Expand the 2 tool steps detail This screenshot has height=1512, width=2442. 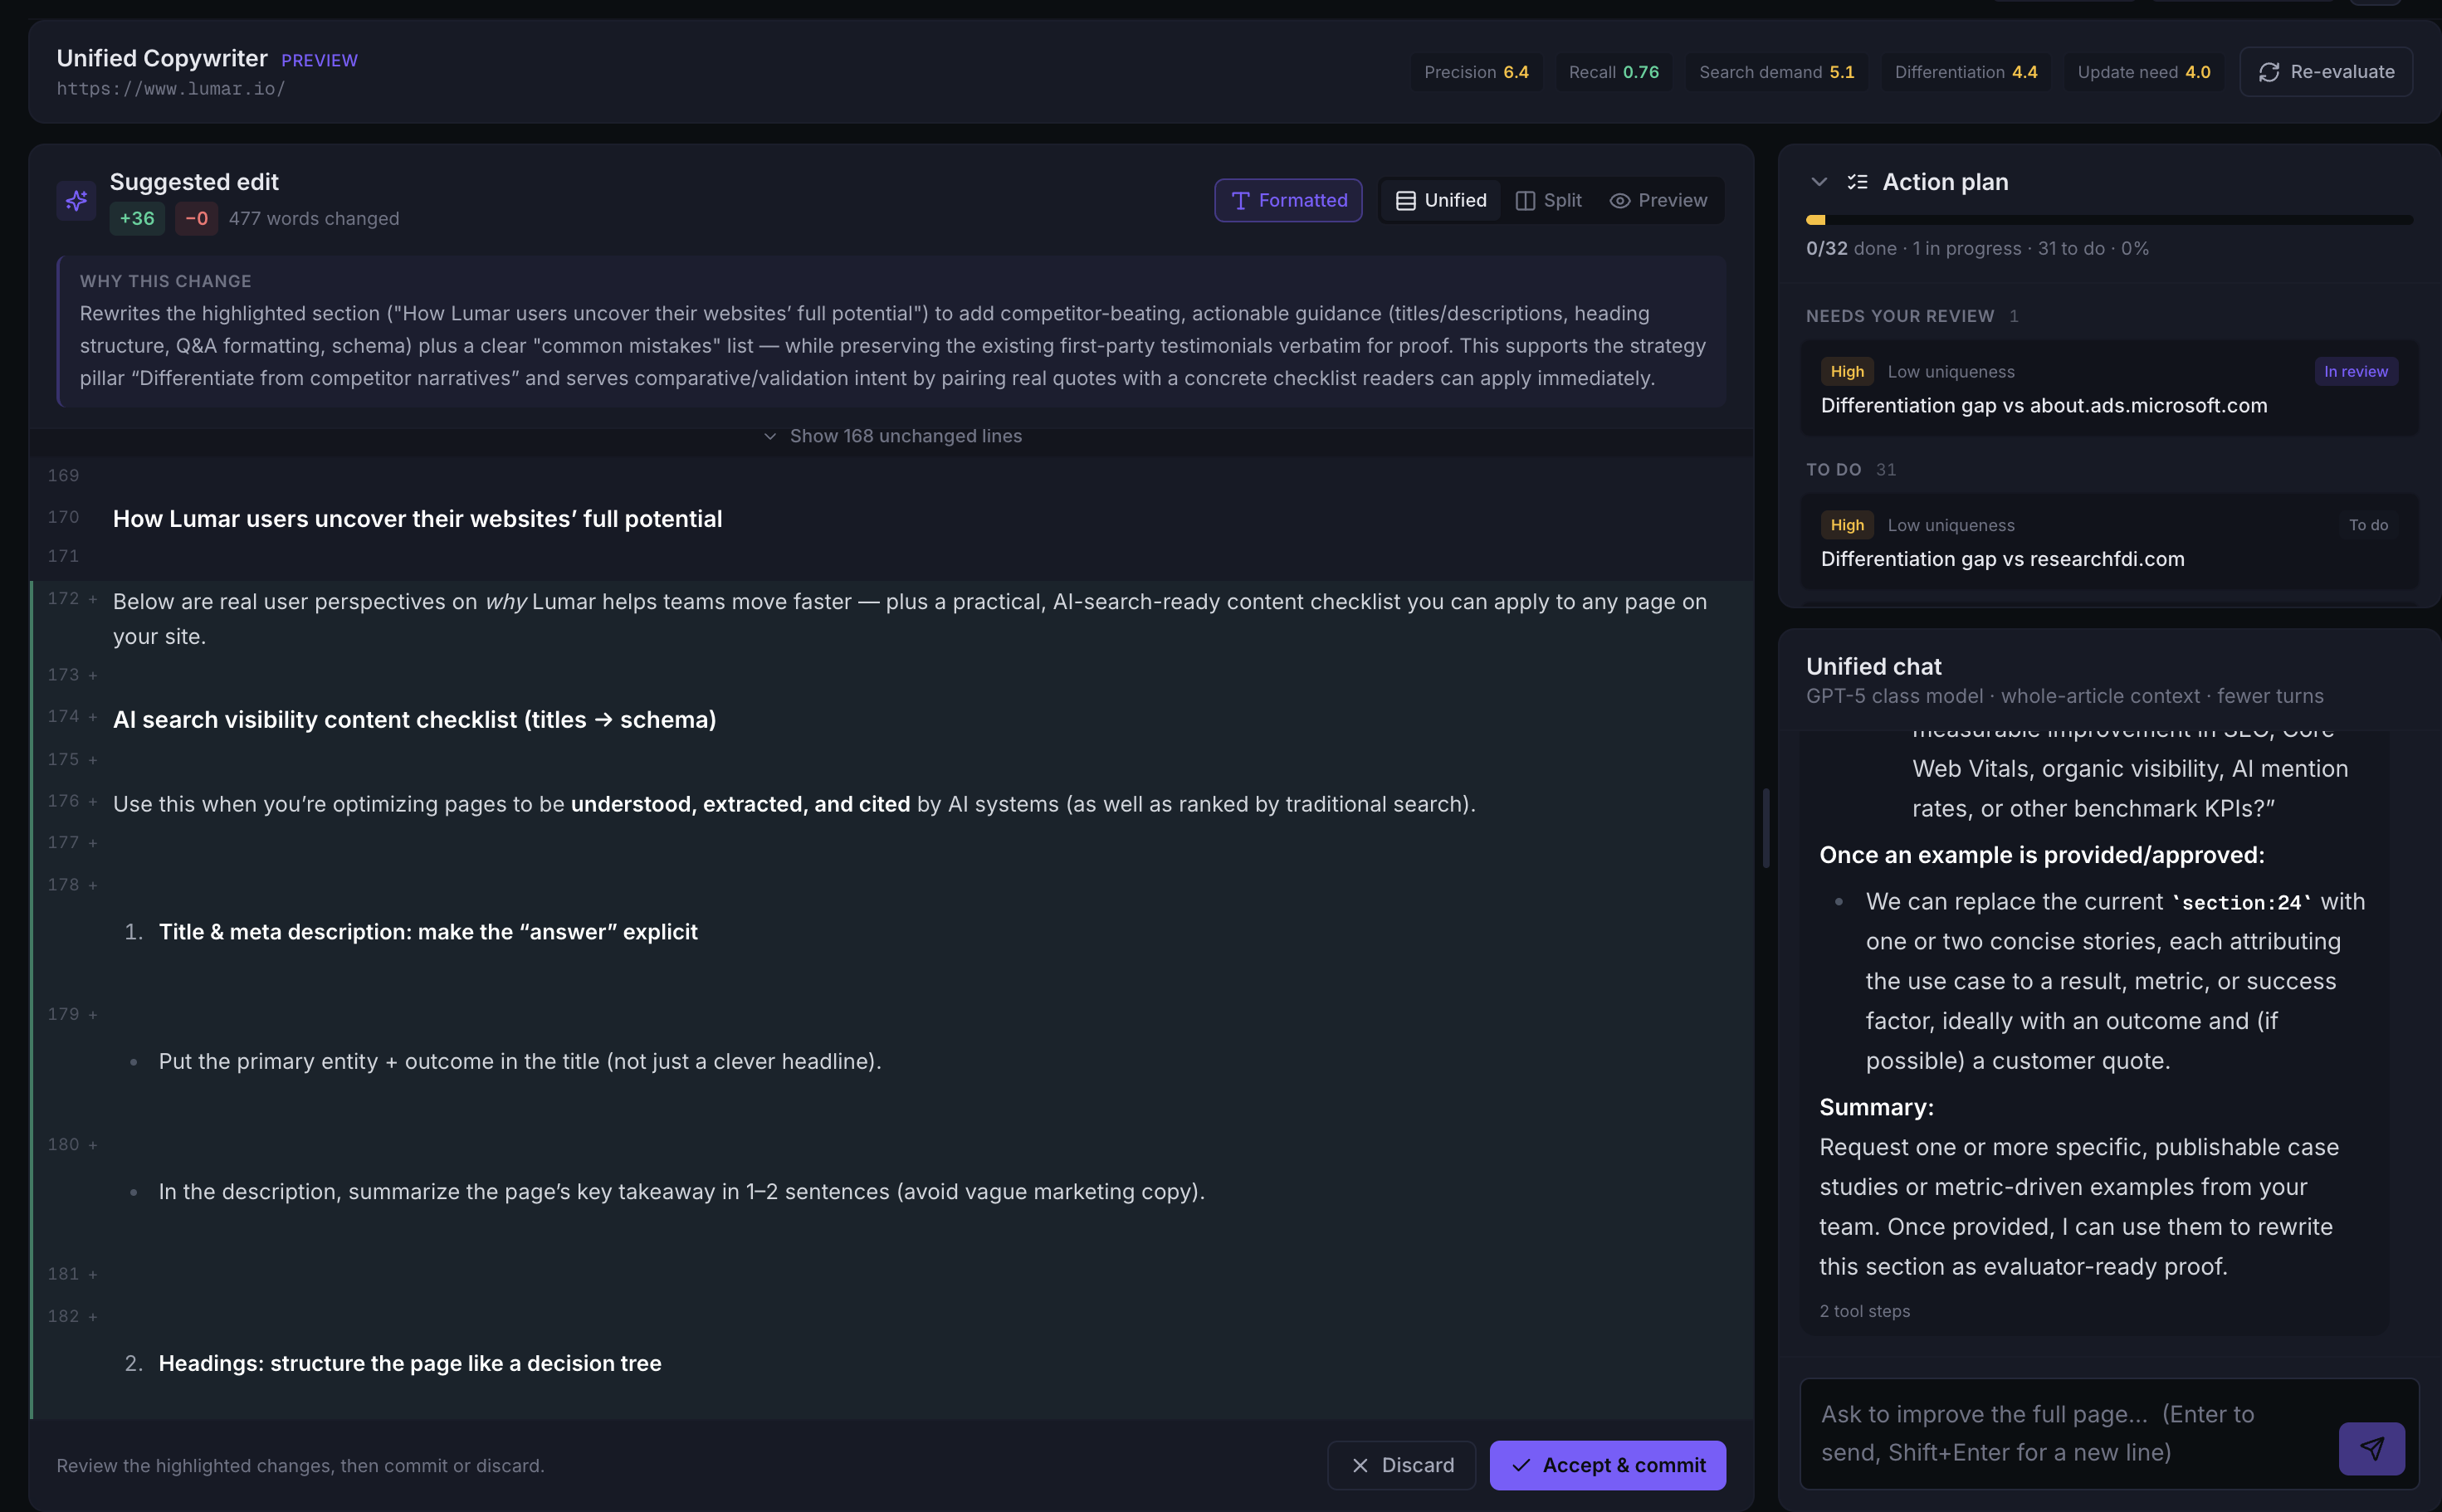1864,1311
